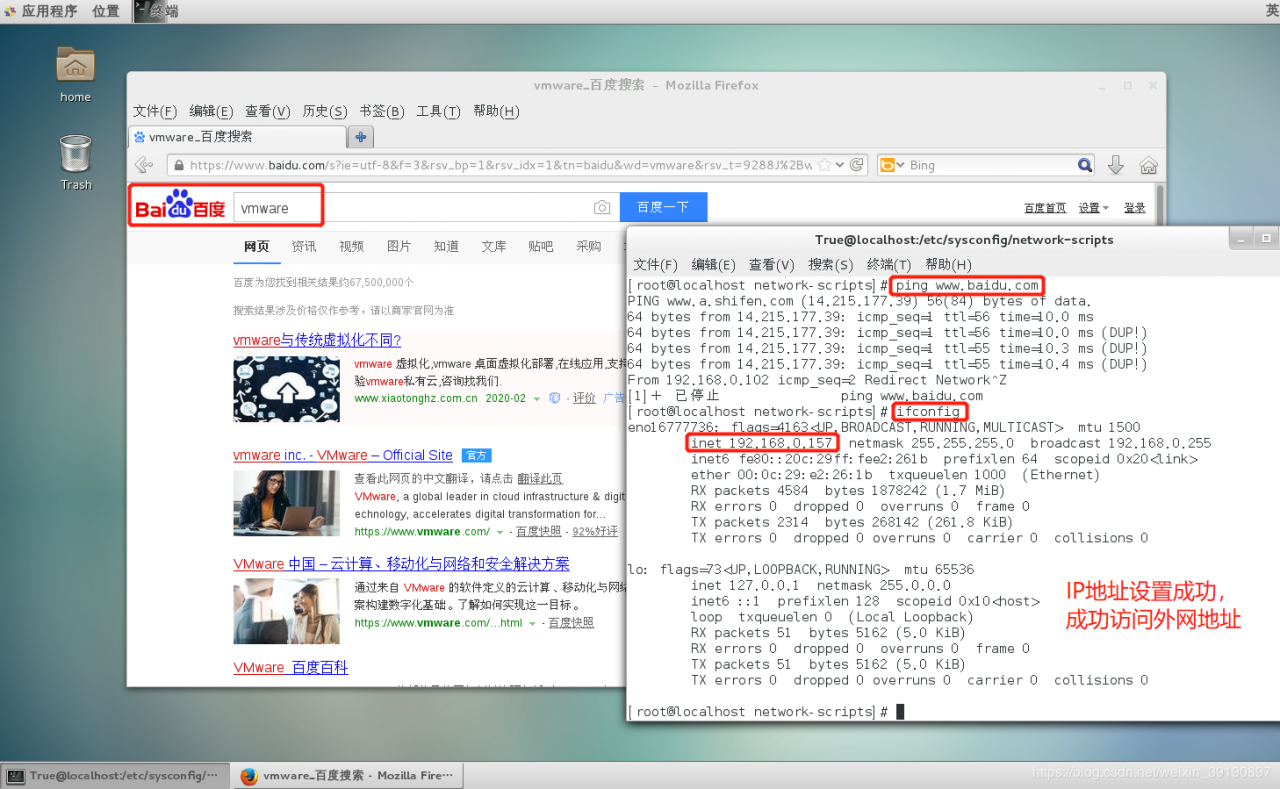The image size is (1280, 789).
Task: Expand the 设置 dropdown on Baidu
Action: [1094, 208]
